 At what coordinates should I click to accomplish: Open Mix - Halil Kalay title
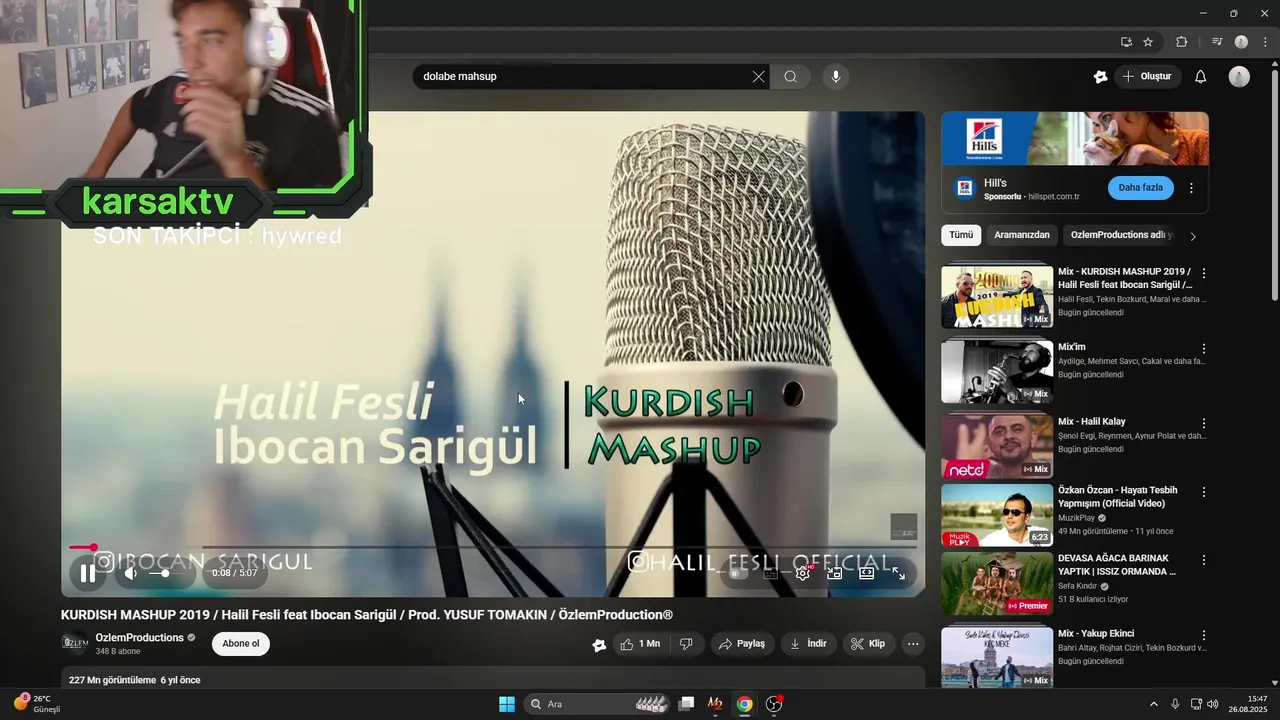click(1092, 422)
